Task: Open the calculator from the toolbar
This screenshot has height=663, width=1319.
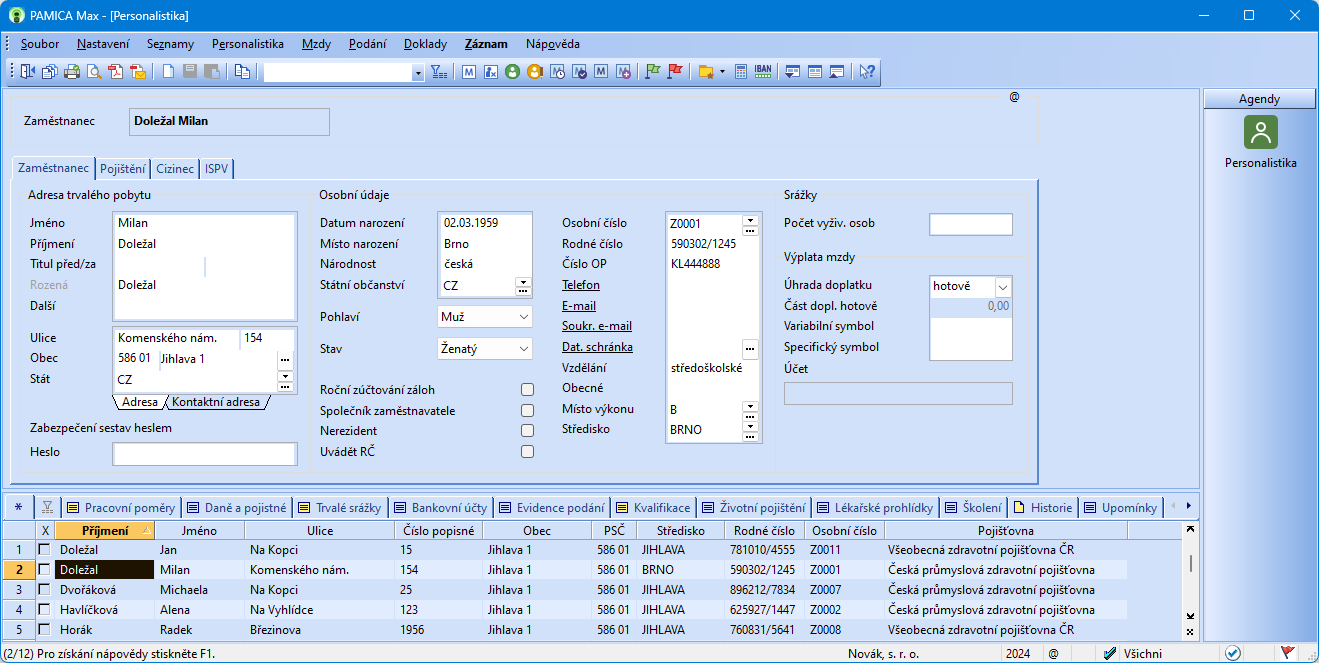Action: pyautogui.click(x=741, y=72)
